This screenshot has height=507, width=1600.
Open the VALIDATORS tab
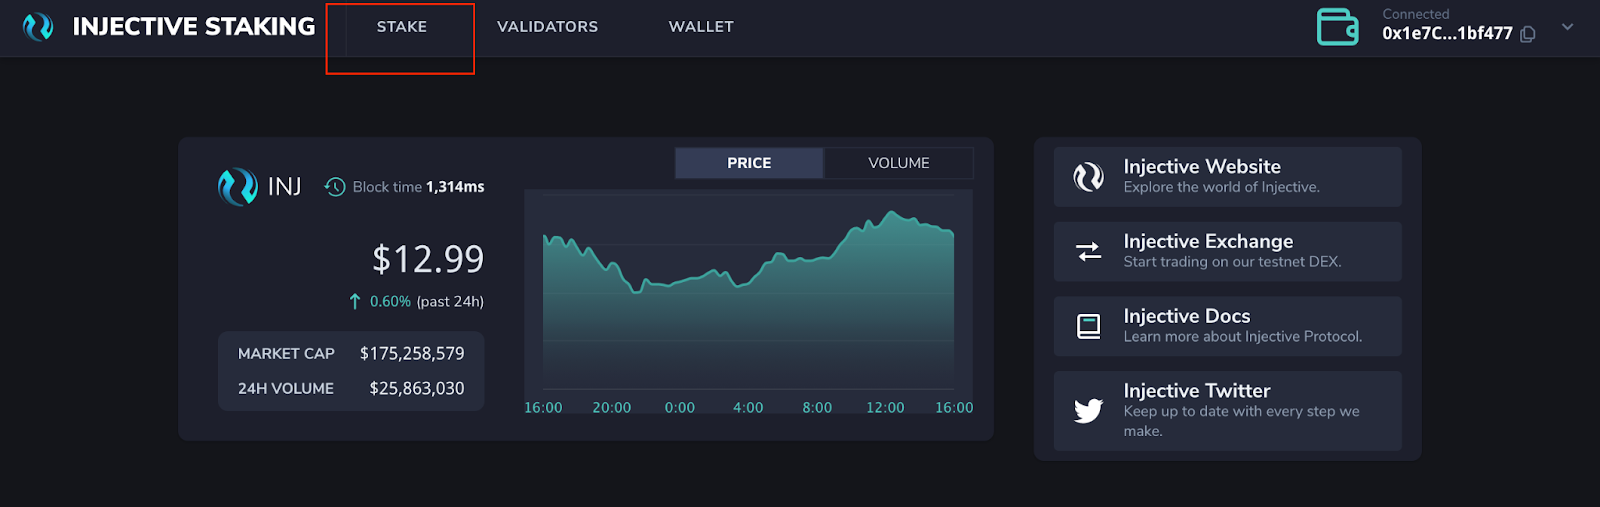point(548,27)
